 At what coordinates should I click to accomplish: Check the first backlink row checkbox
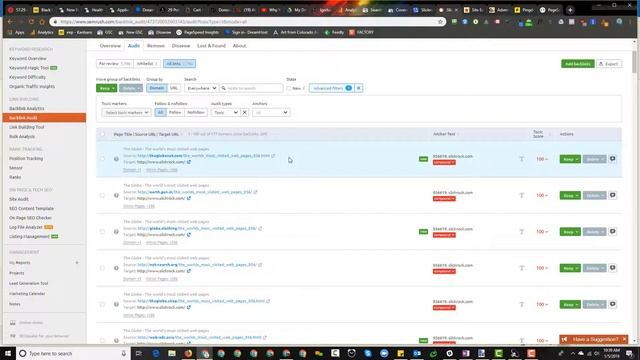102,159
